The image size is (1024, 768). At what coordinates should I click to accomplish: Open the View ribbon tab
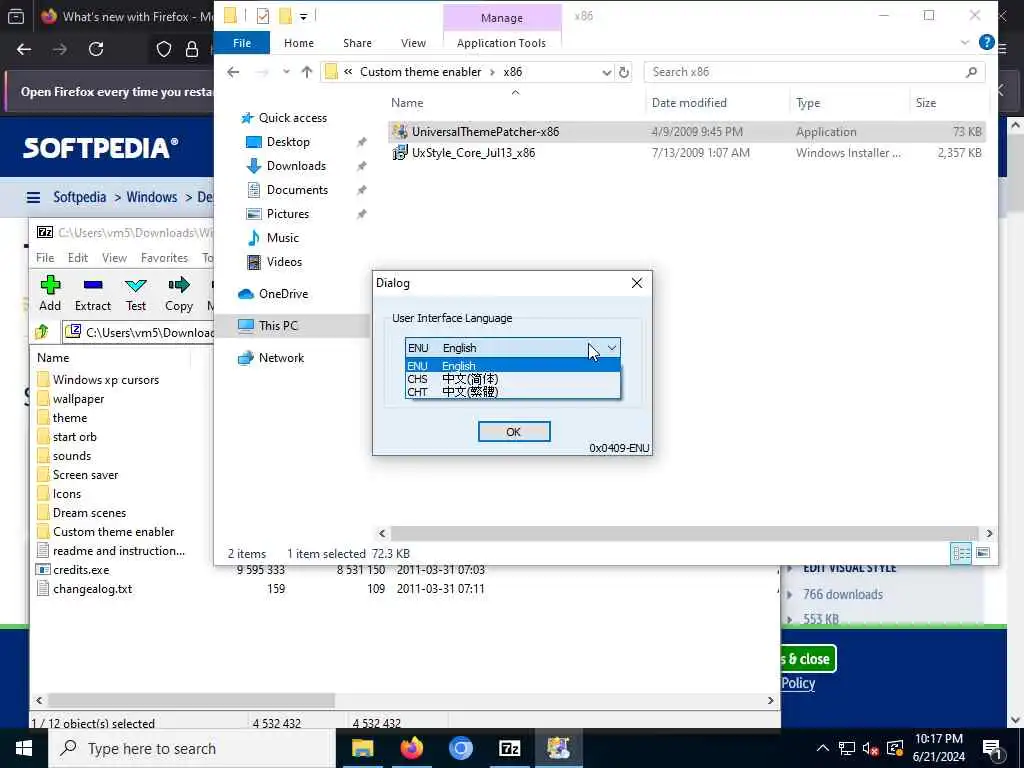413,42
